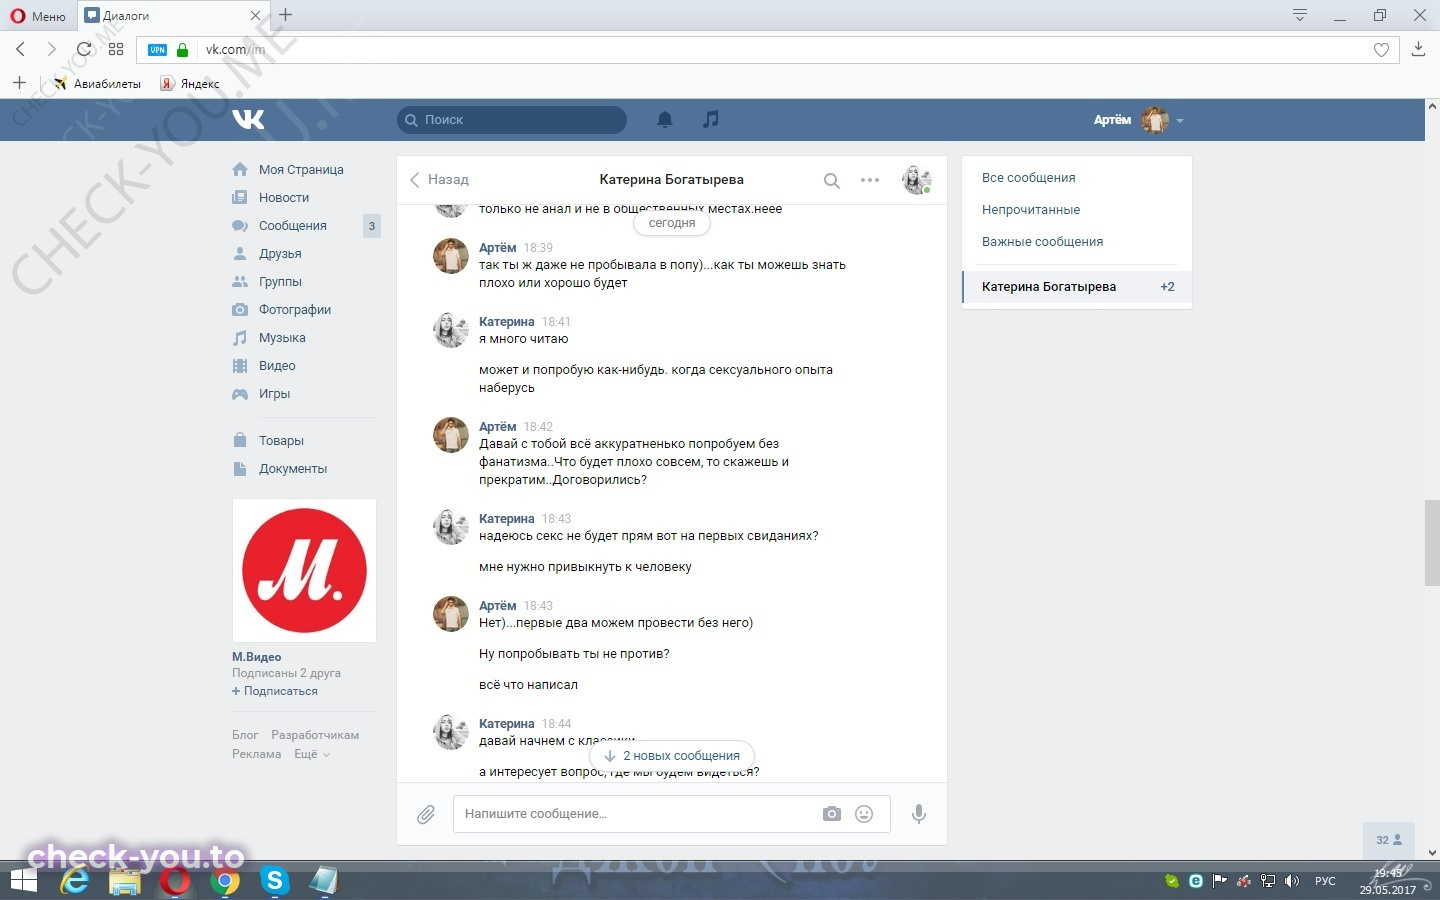The image size is (1440, 900).
Task: Reload the vk.com page
Action: (84, 49)
